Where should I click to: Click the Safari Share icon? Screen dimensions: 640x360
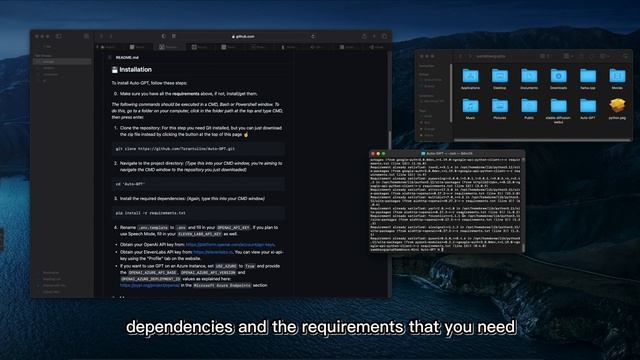pyautogui.click(x=364, y=36)
